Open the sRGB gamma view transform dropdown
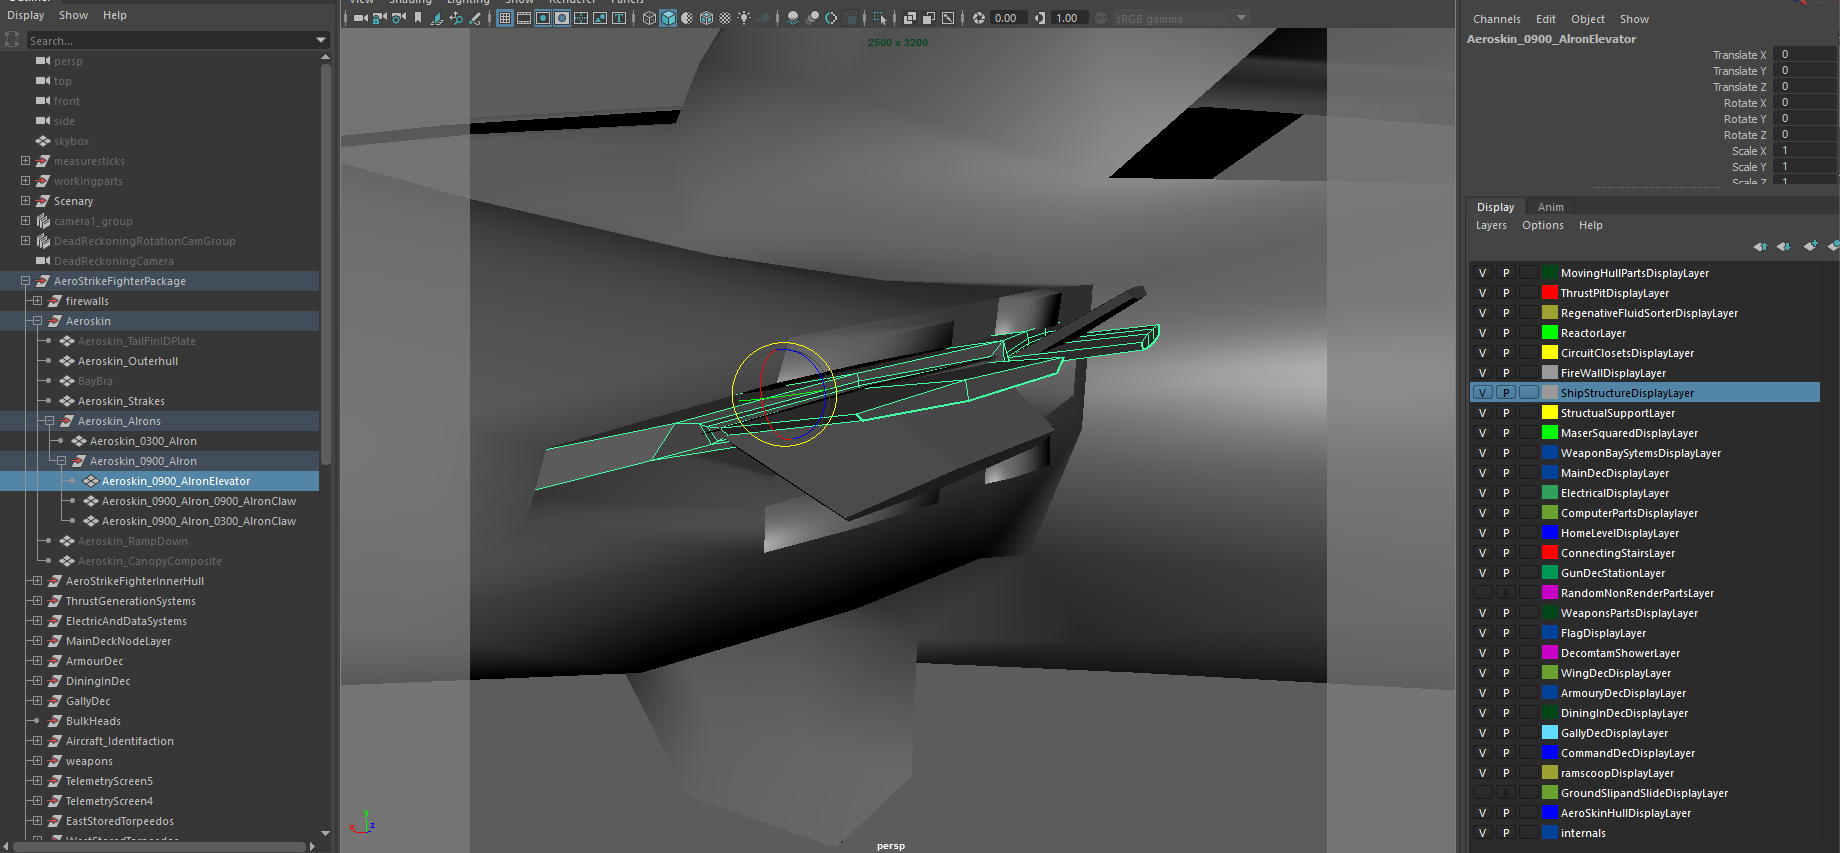 coord(1241,18)
